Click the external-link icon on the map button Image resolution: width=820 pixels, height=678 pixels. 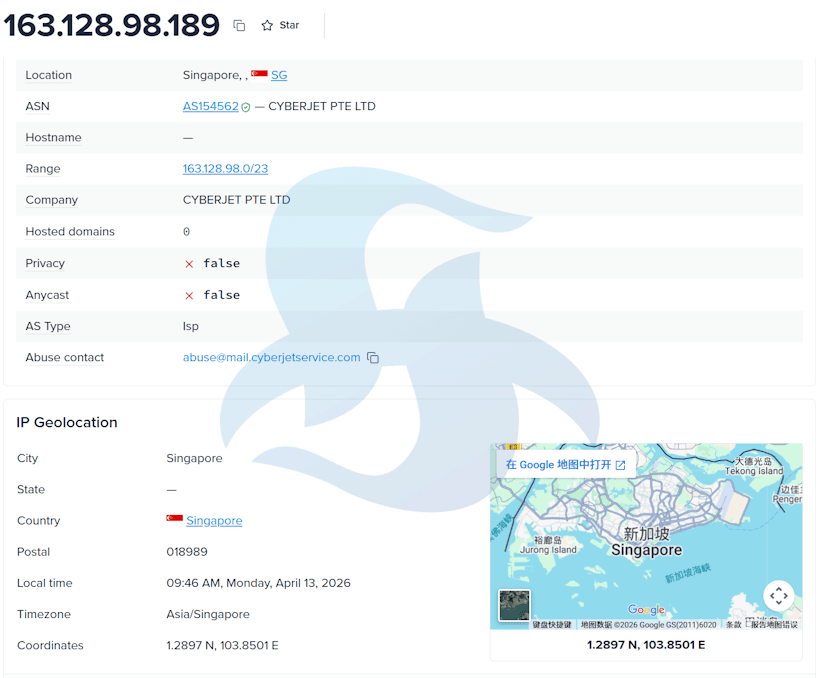coord(620,465)
